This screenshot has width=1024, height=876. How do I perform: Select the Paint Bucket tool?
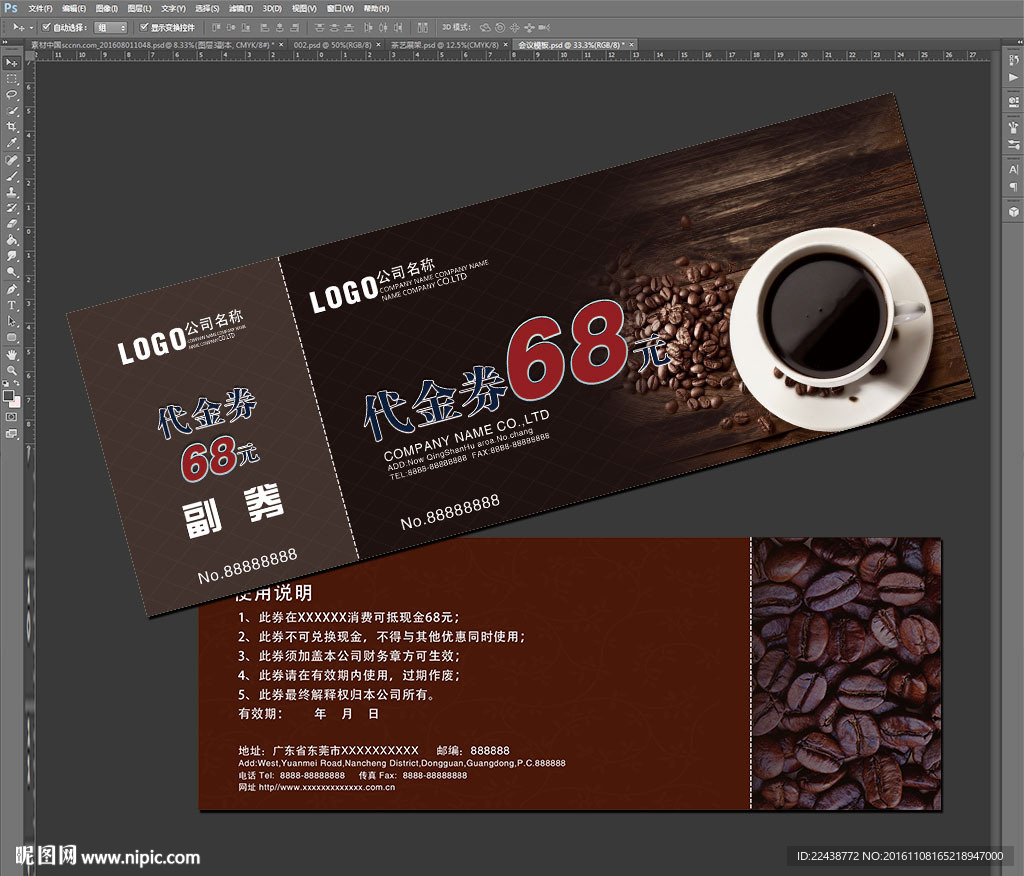coord(11,240)
